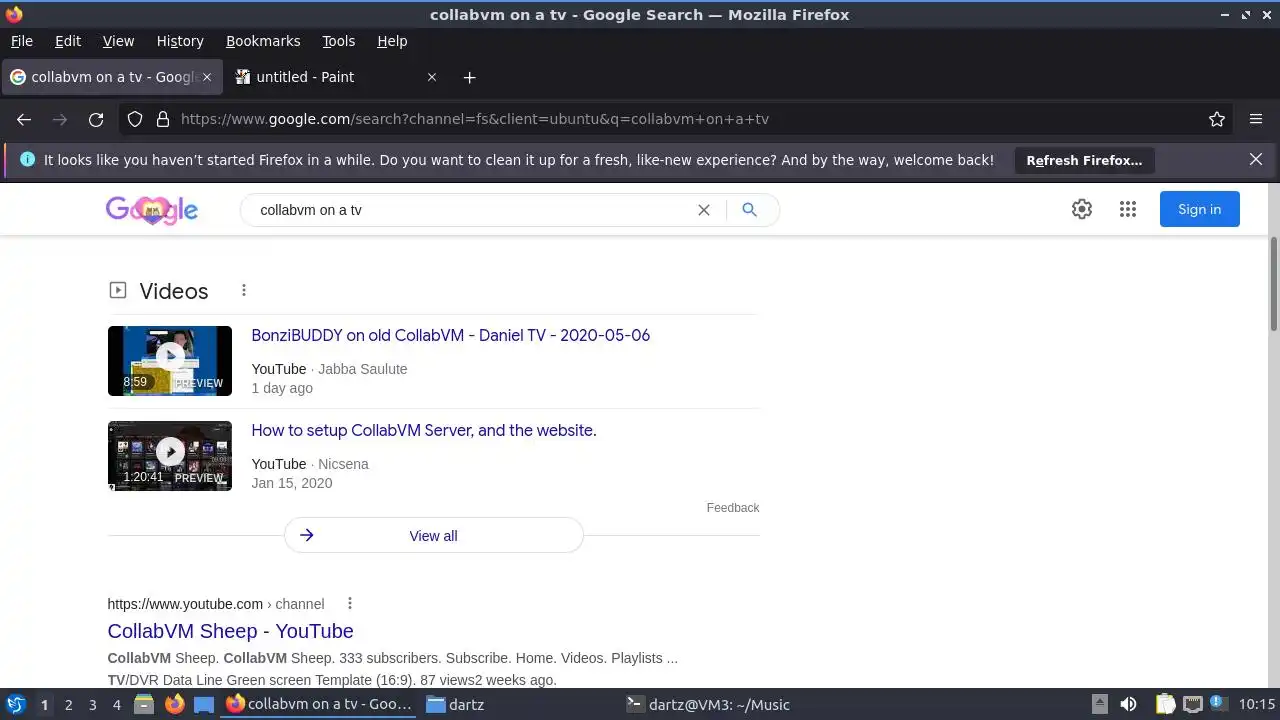Go to Google home via logo
1280x720 pixels.
[152, 209]
